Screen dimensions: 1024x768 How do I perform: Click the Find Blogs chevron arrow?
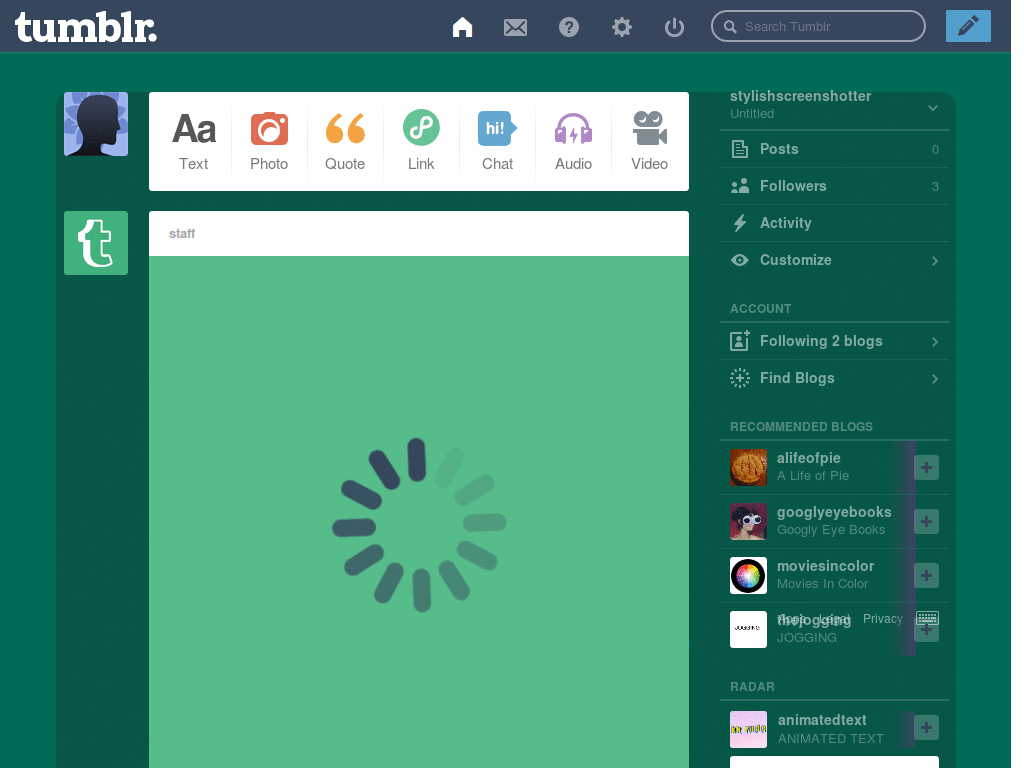[935, 379]
